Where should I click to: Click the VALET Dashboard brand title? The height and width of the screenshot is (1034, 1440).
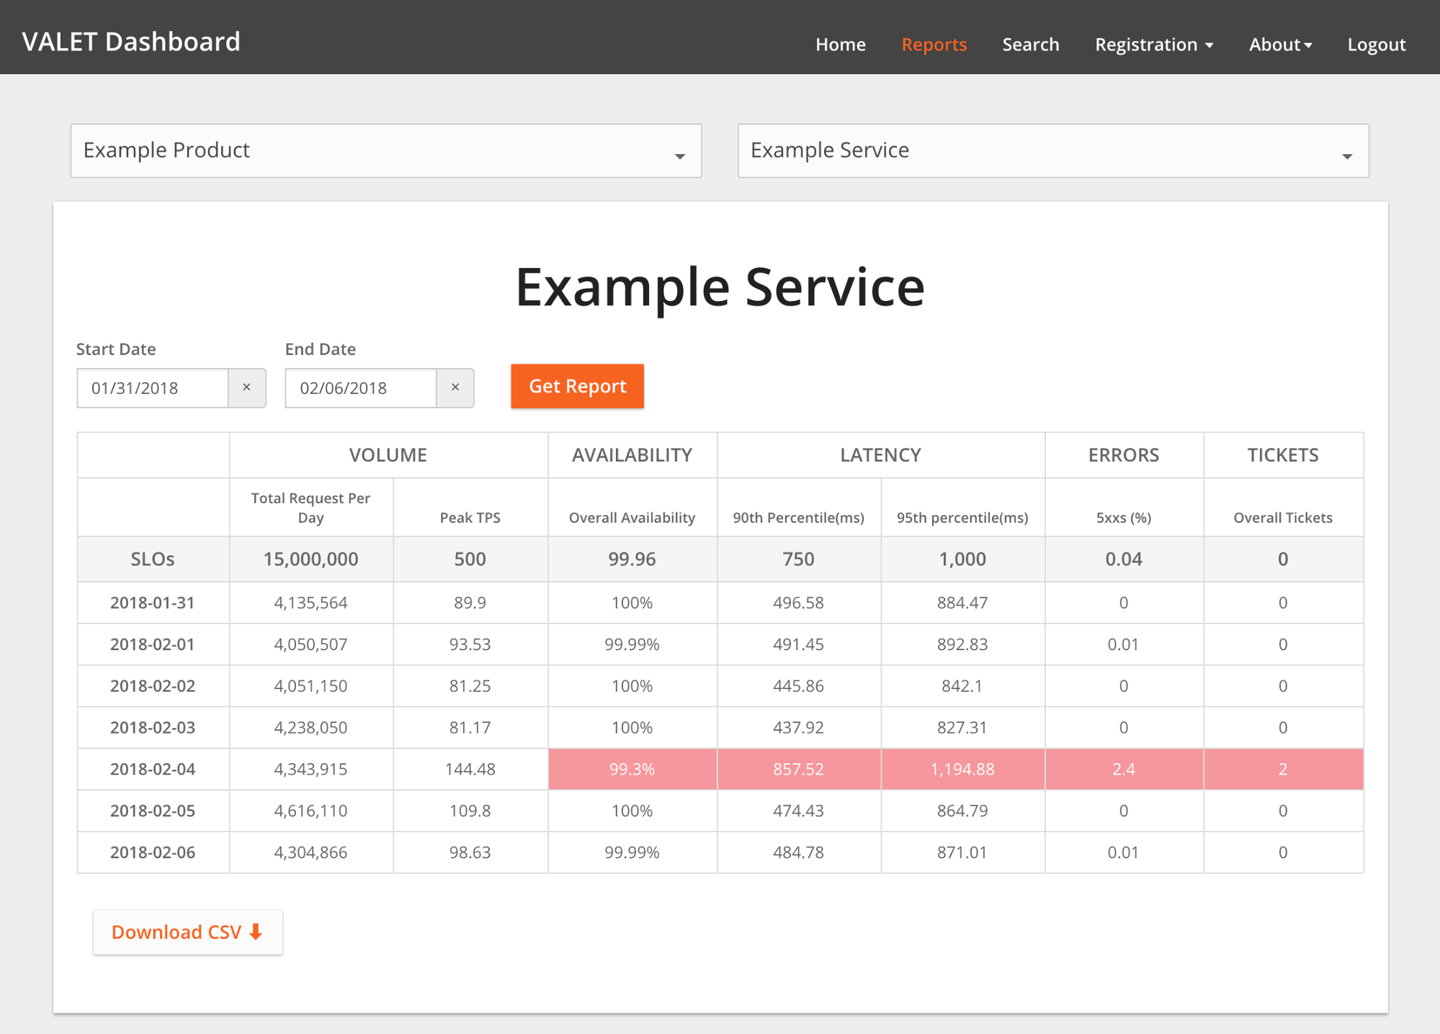[131, 42]
